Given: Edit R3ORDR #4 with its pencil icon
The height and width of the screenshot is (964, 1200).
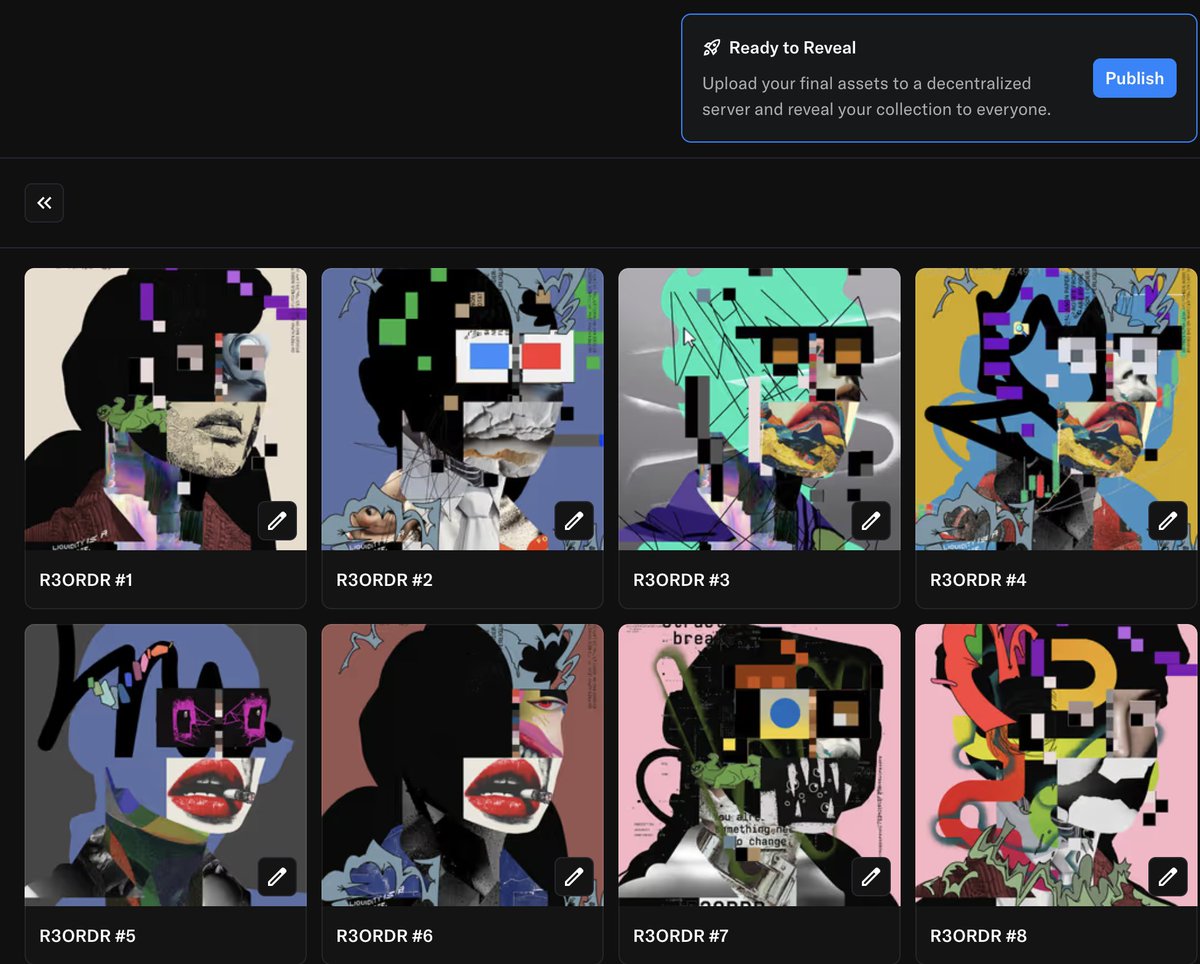Looking at the screenshot, I should (x=1168, y=521).
